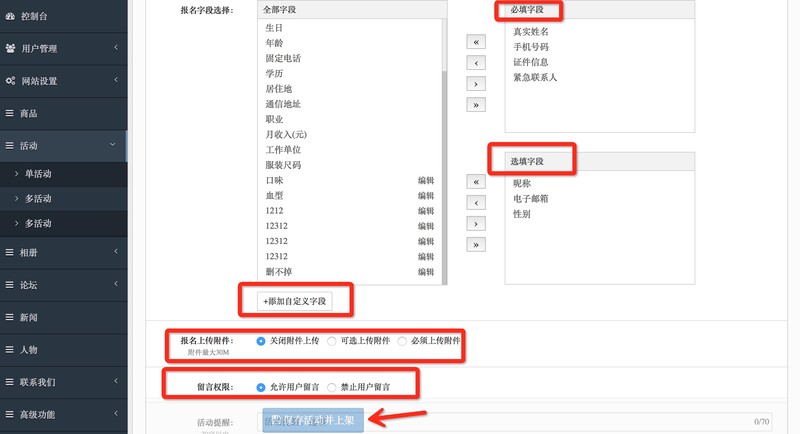Expand the 网站设置 chevron
This screenshot has width=800, height=434.
116,80
